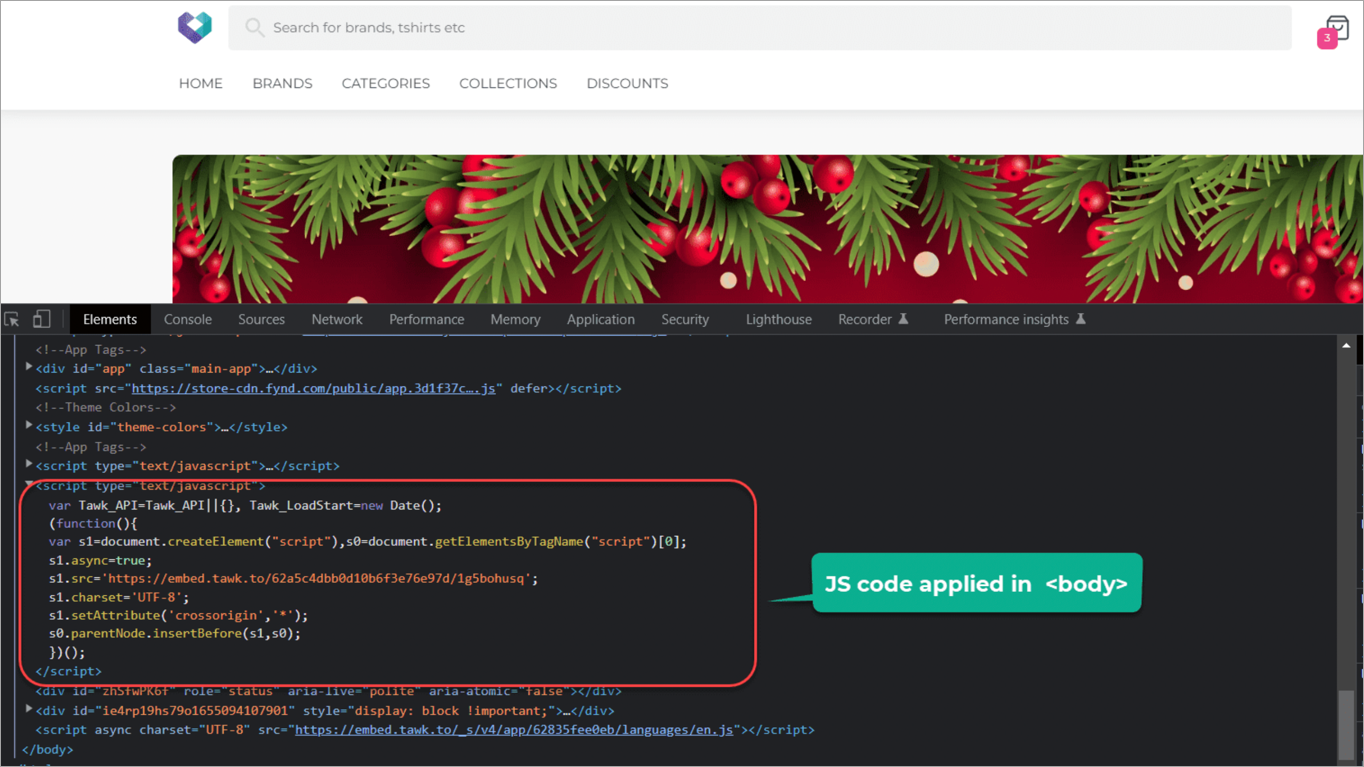Expand the div id="app" node
This screenshot has width=1364, height=767.
pyautogui.click(x=29, y=368)
